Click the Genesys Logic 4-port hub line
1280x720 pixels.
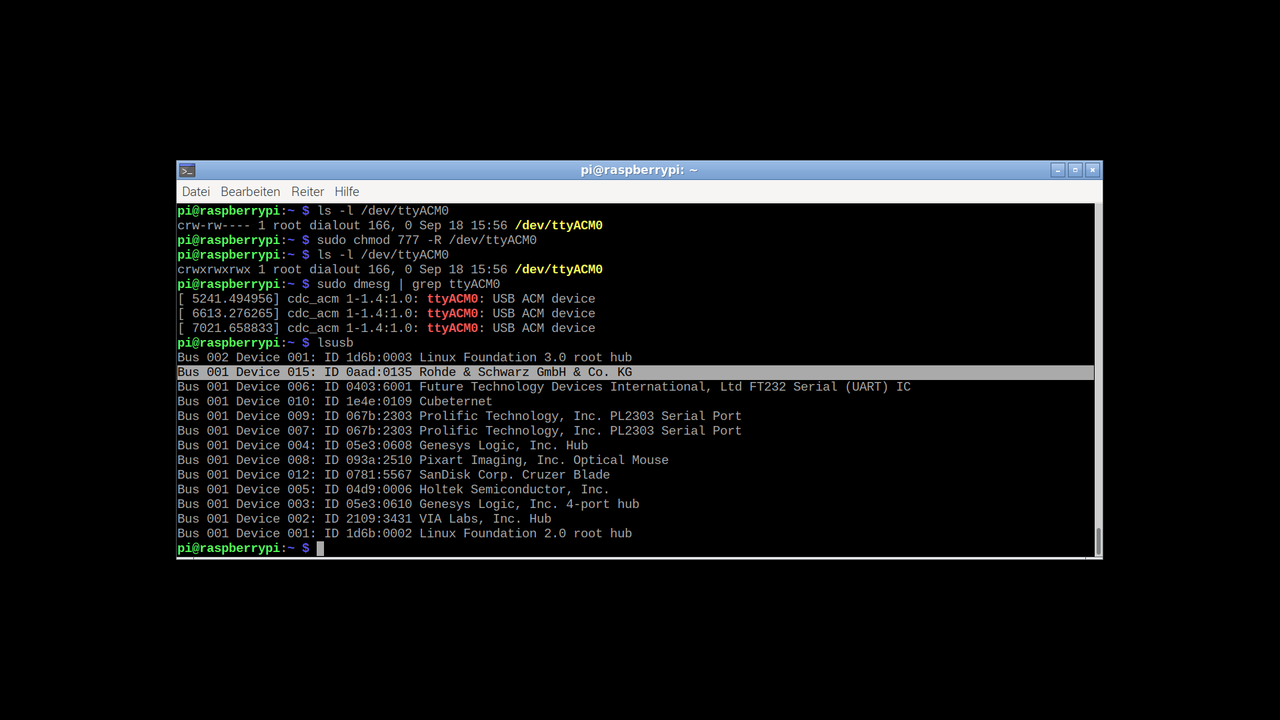(x=408, y=504)
